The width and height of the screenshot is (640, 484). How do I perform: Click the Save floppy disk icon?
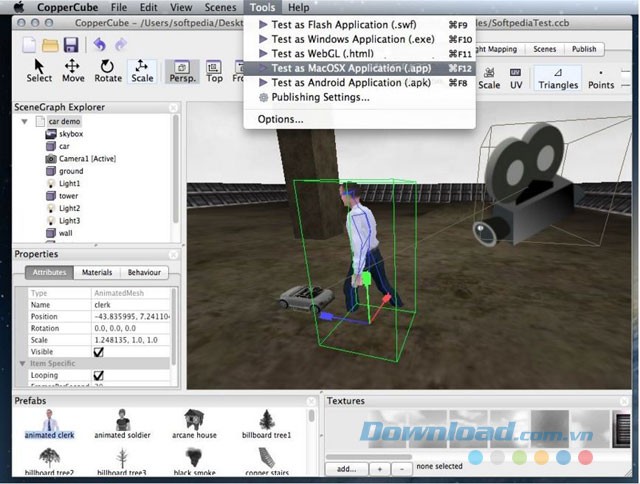click(x=71, y=44)
